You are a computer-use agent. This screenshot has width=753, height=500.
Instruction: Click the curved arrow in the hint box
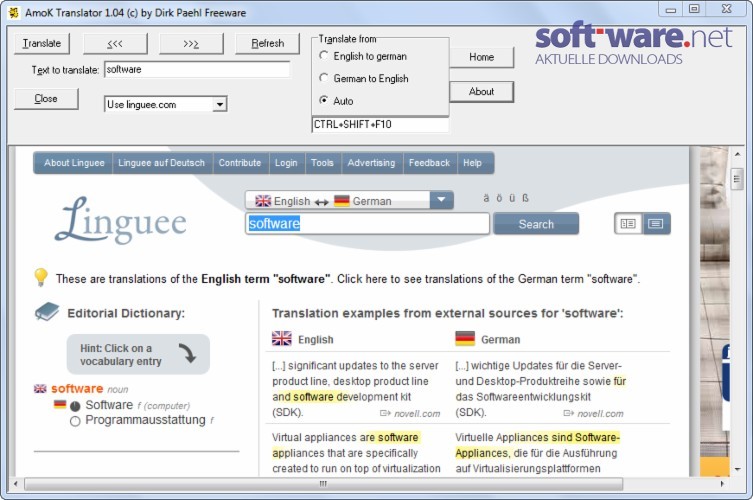coord(187,353)
